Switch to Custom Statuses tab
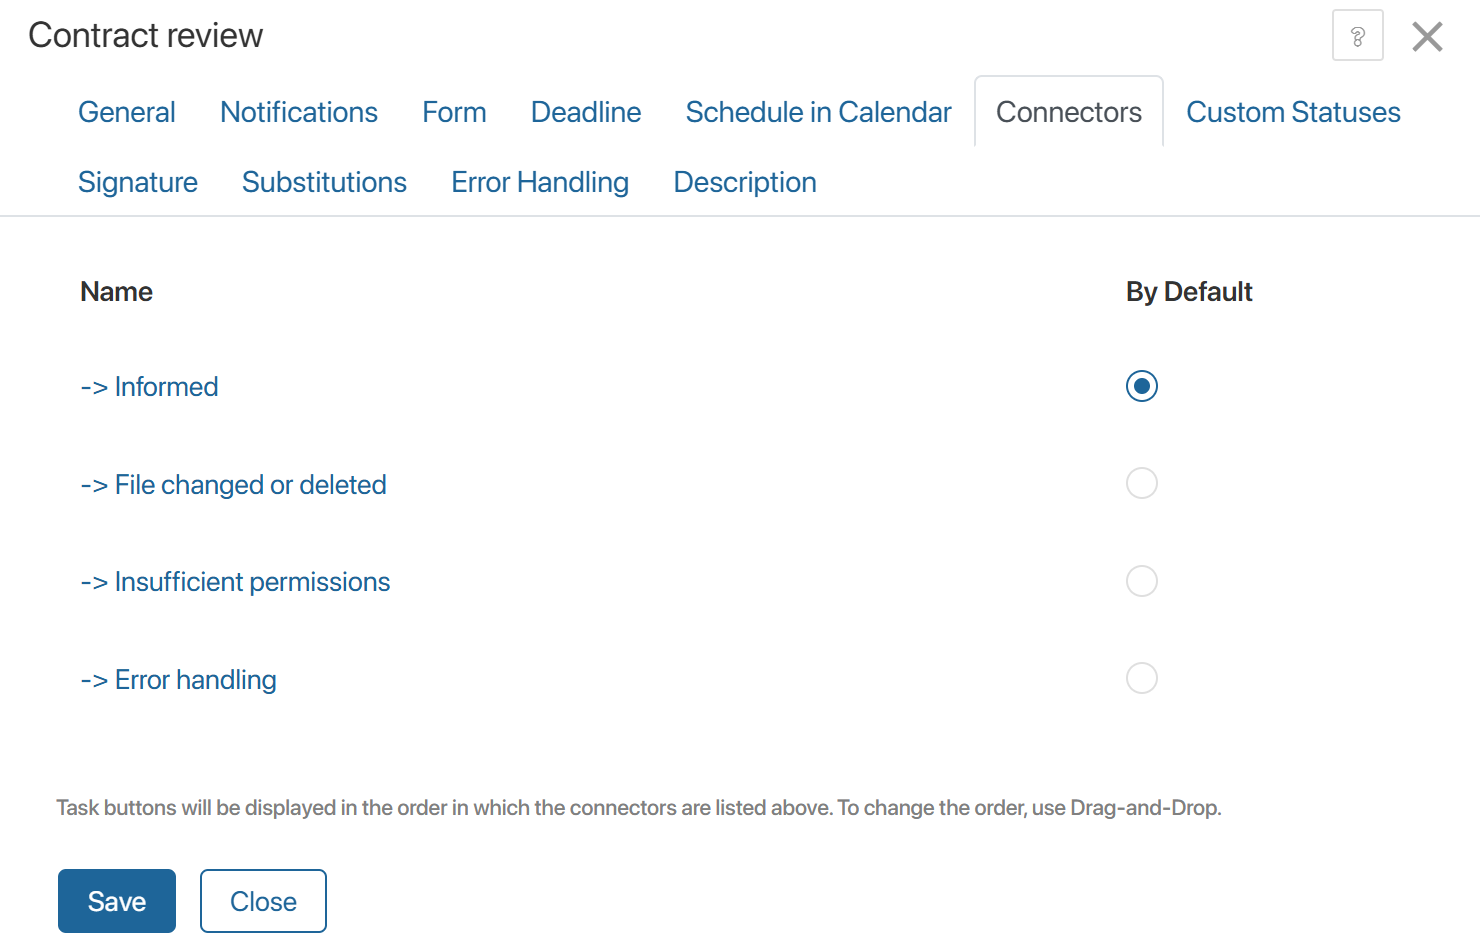1480x945 pixels. pyautogui.click(x=1293, y=112)
